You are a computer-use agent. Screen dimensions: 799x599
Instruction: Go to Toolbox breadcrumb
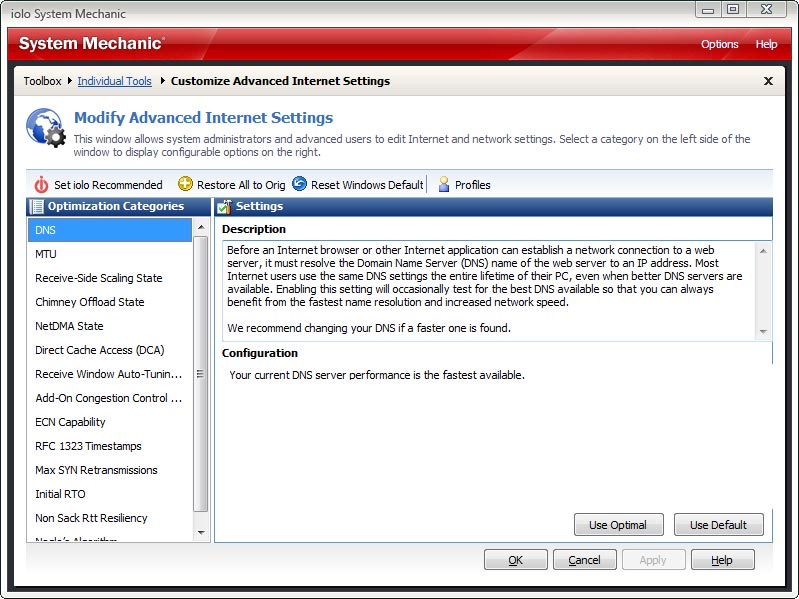tap(42, 81)
